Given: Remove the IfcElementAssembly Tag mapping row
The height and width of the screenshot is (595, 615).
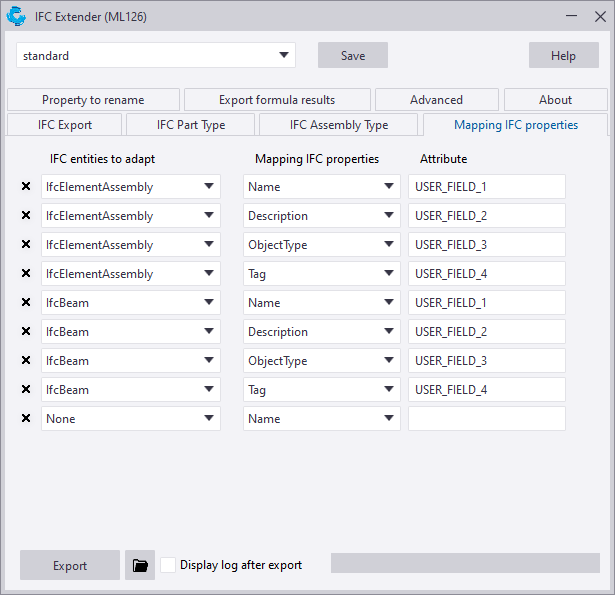Looking at the screenshot, I should tap(26, 273).
